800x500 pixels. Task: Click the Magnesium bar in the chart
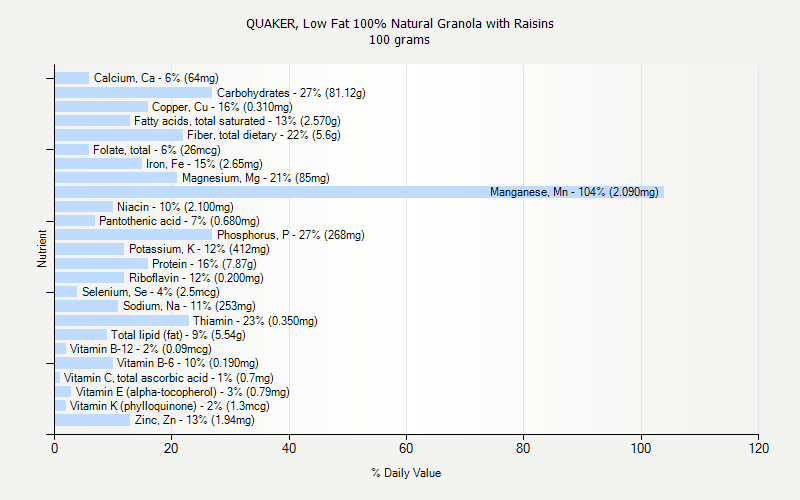click(x=116, y=178)
